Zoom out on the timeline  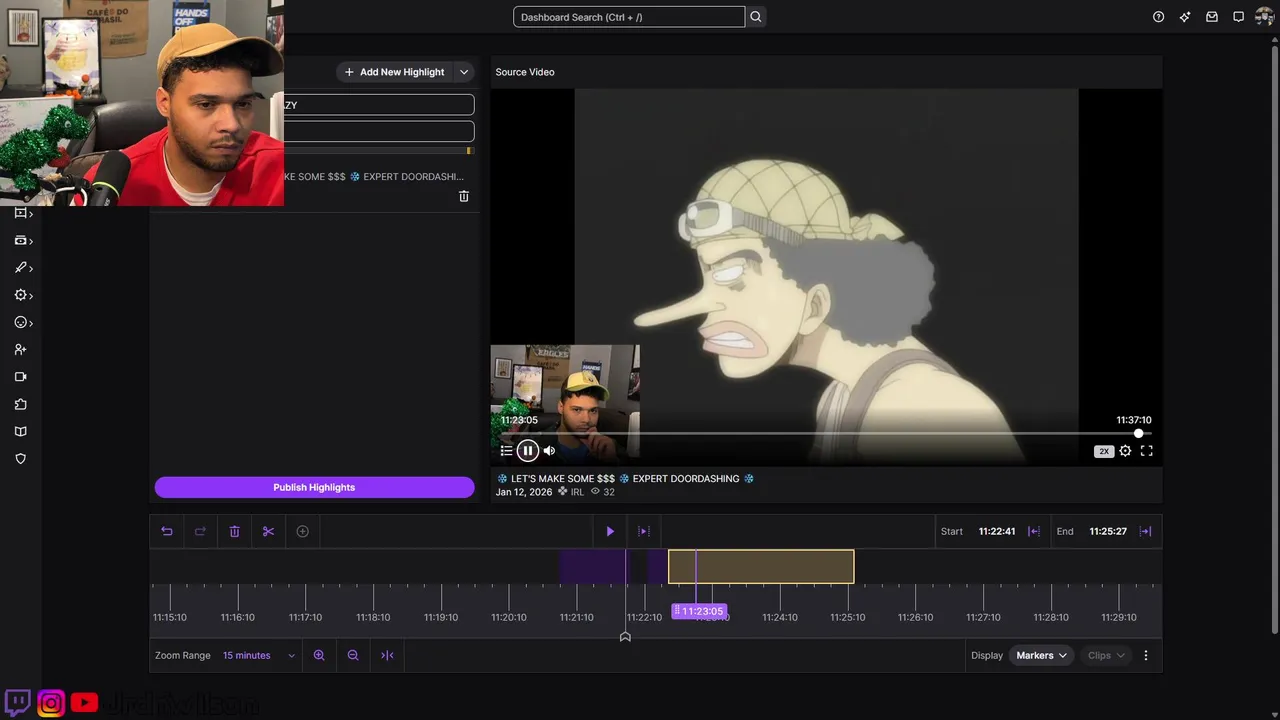pyautogui.click(x=353, y=655)
